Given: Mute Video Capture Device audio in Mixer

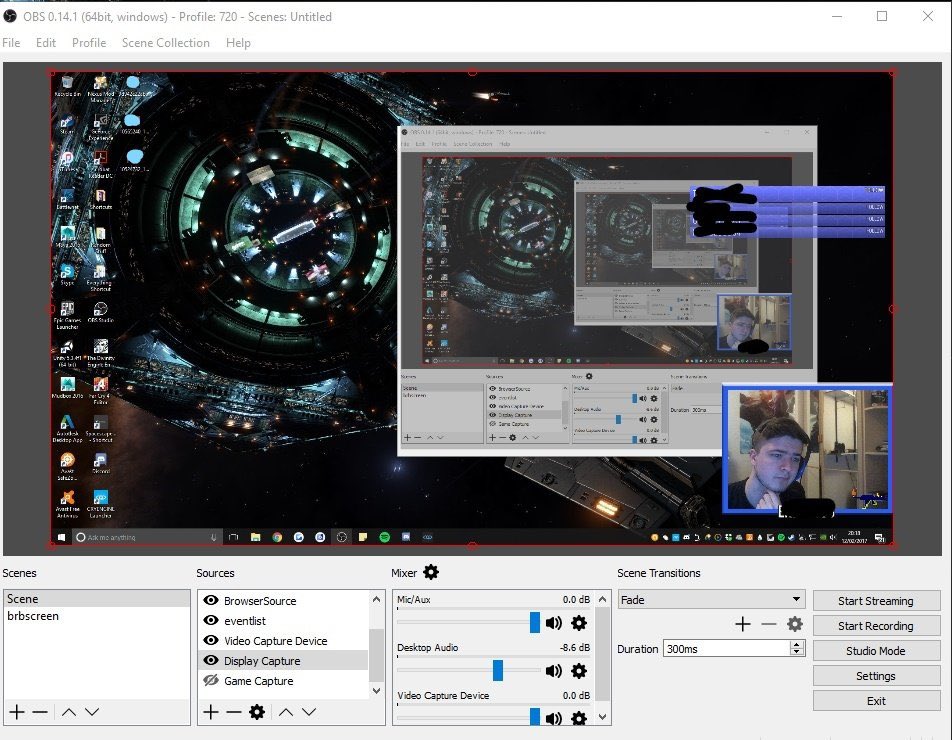Looking at the screenshot, I should (554, 718).
